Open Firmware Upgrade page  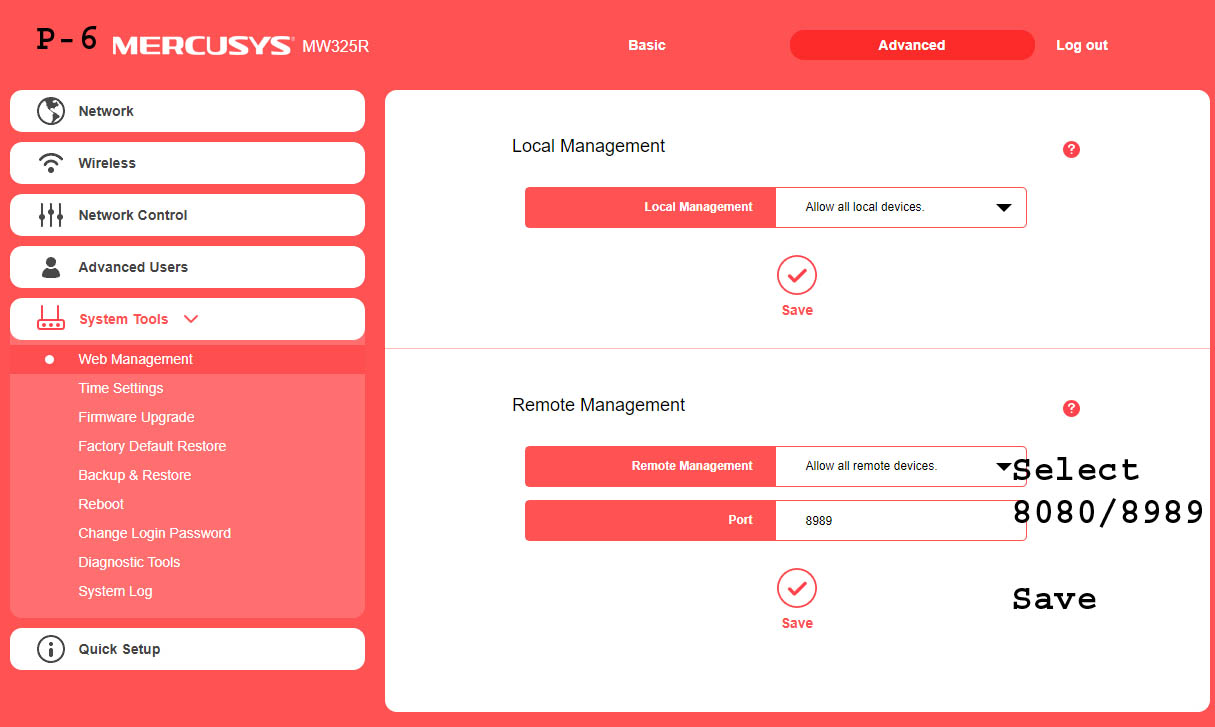[x=136, y=417]
